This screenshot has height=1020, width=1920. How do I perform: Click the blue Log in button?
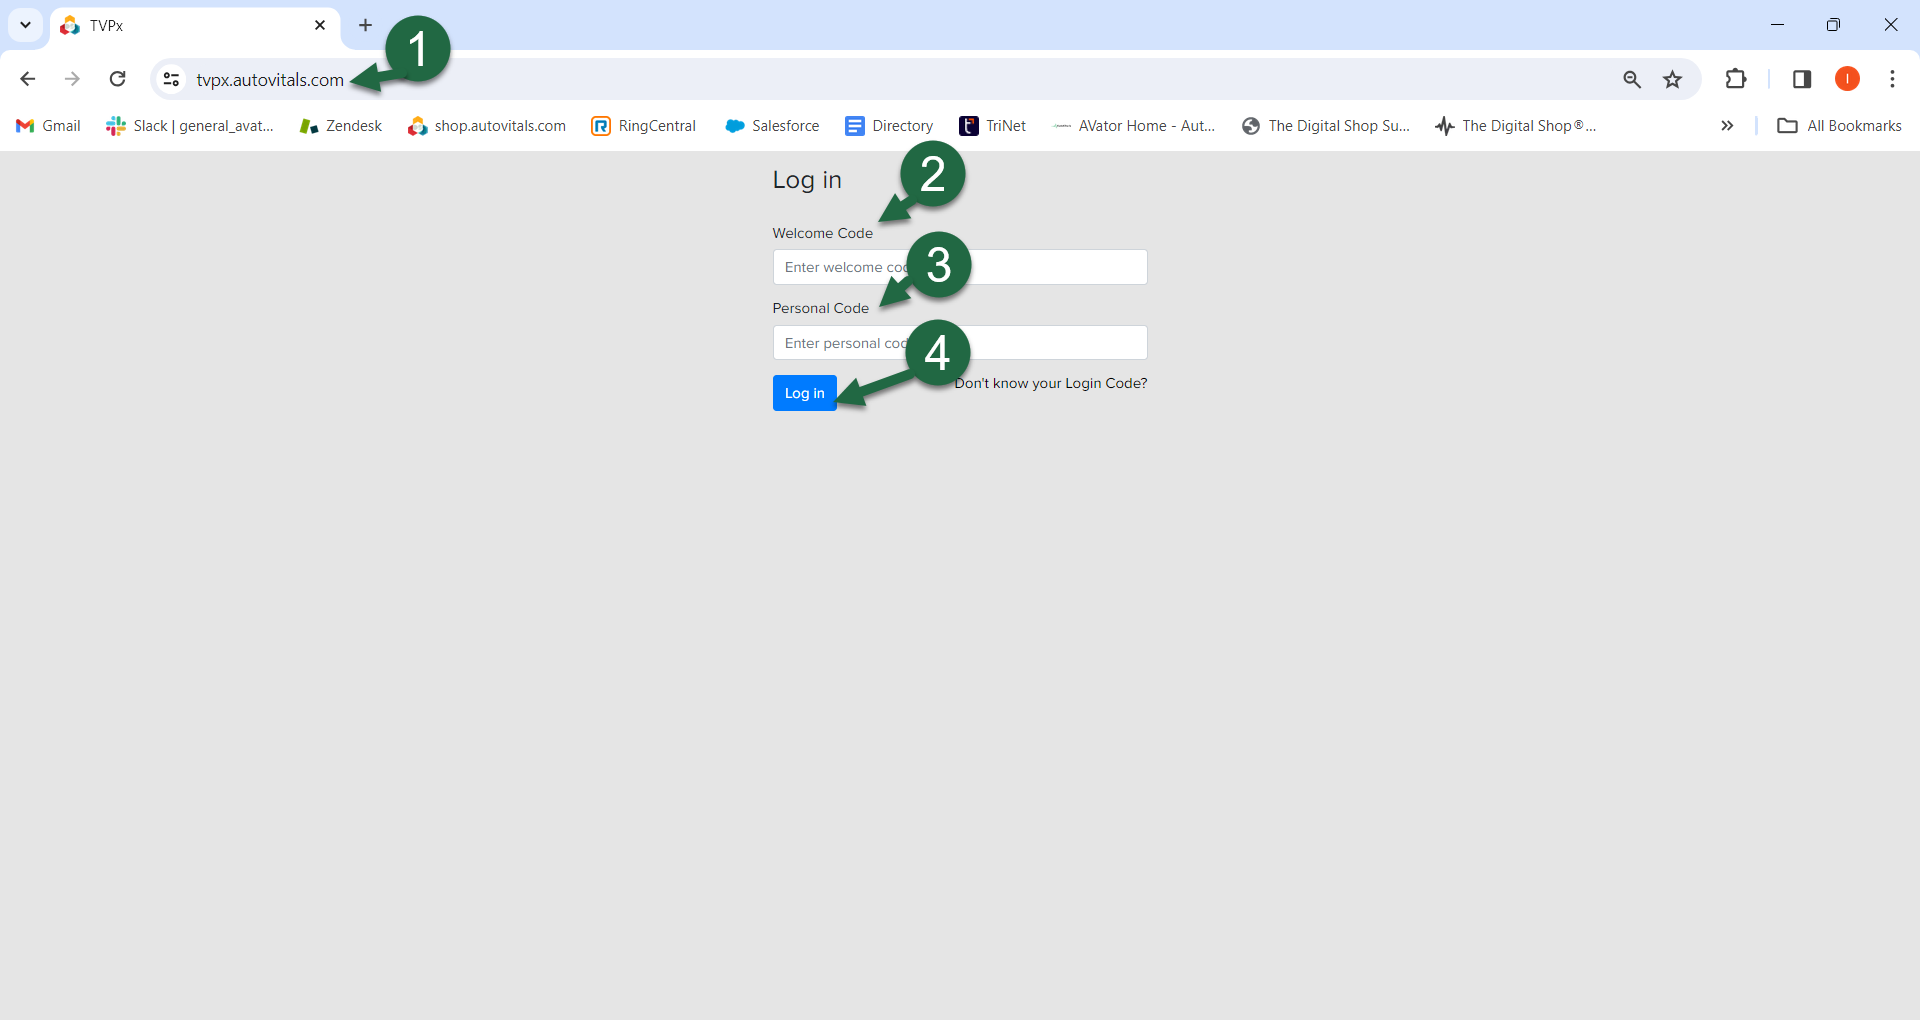point(804,393)
